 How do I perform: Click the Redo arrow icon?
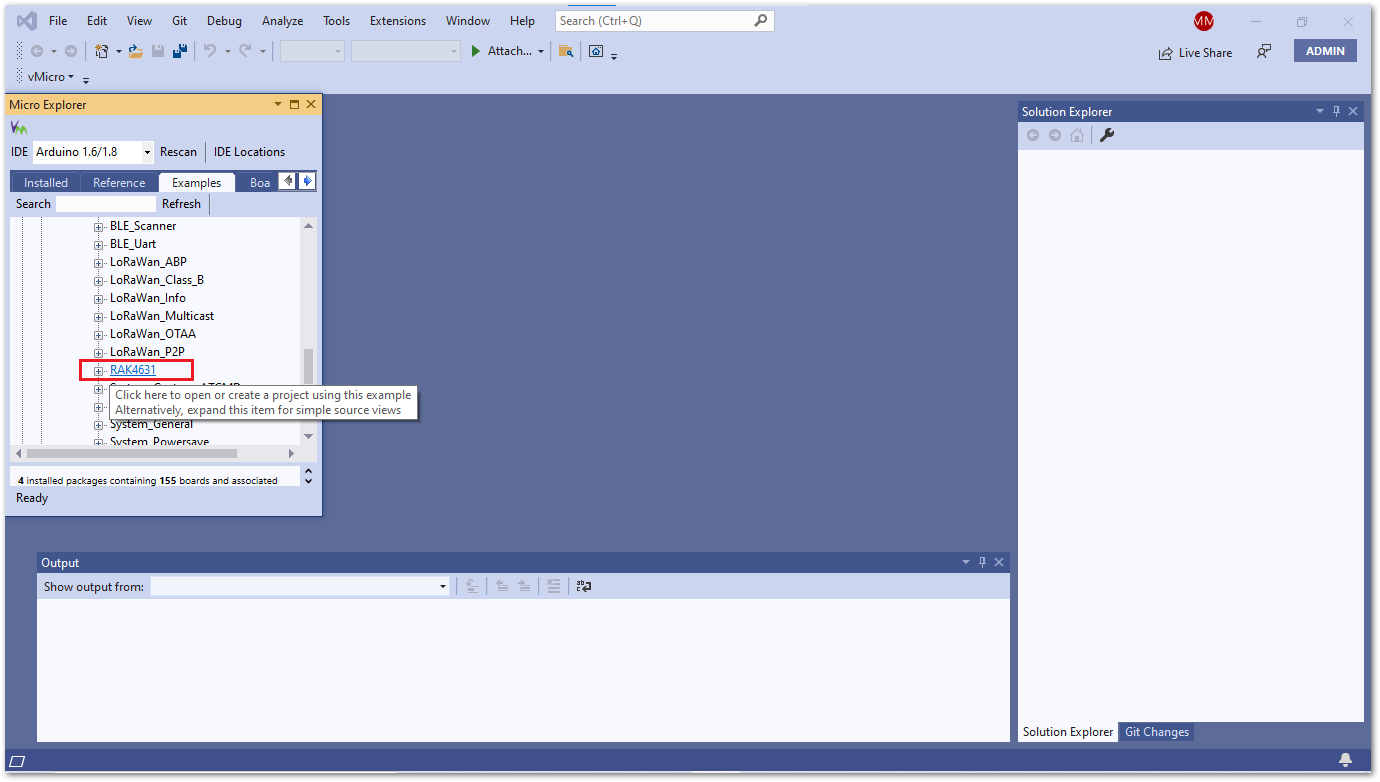[x=245, y=51]
